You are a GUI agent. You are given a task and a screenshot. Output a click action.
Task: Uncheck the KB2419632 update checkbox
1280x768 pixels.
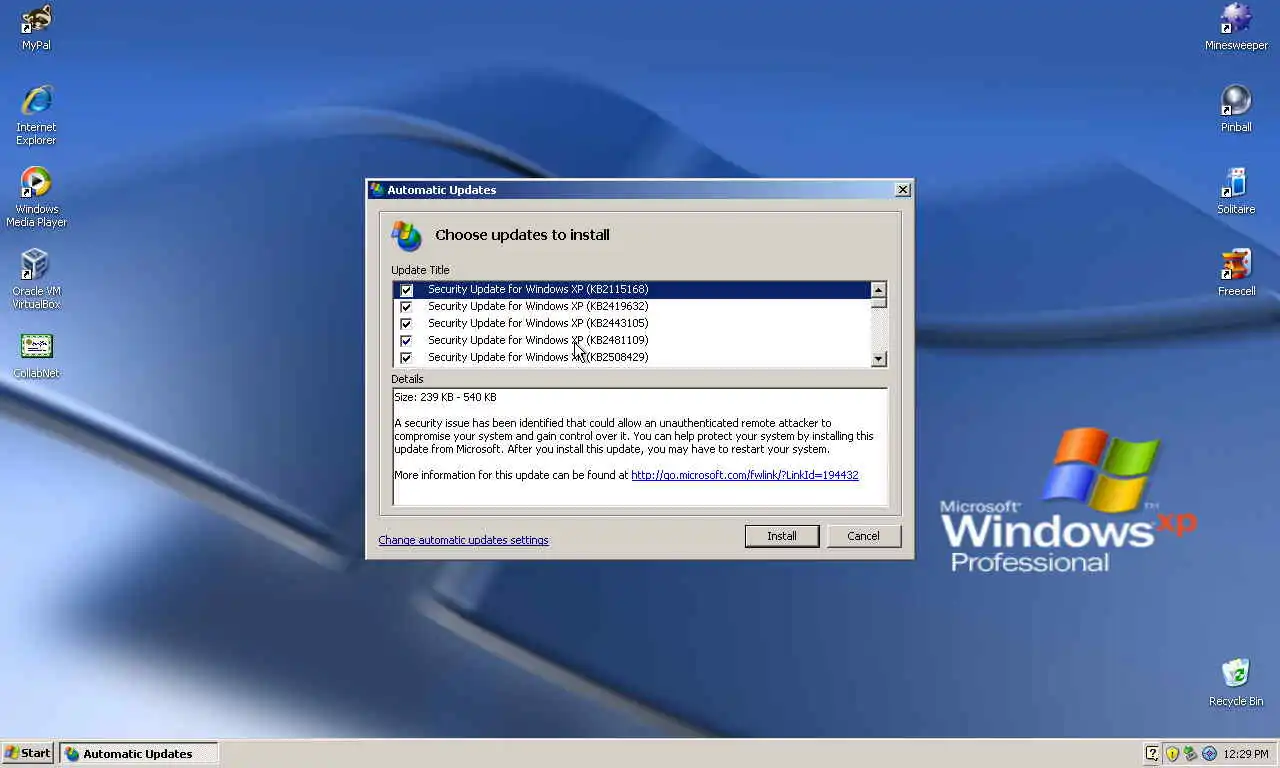coord(406,307)
